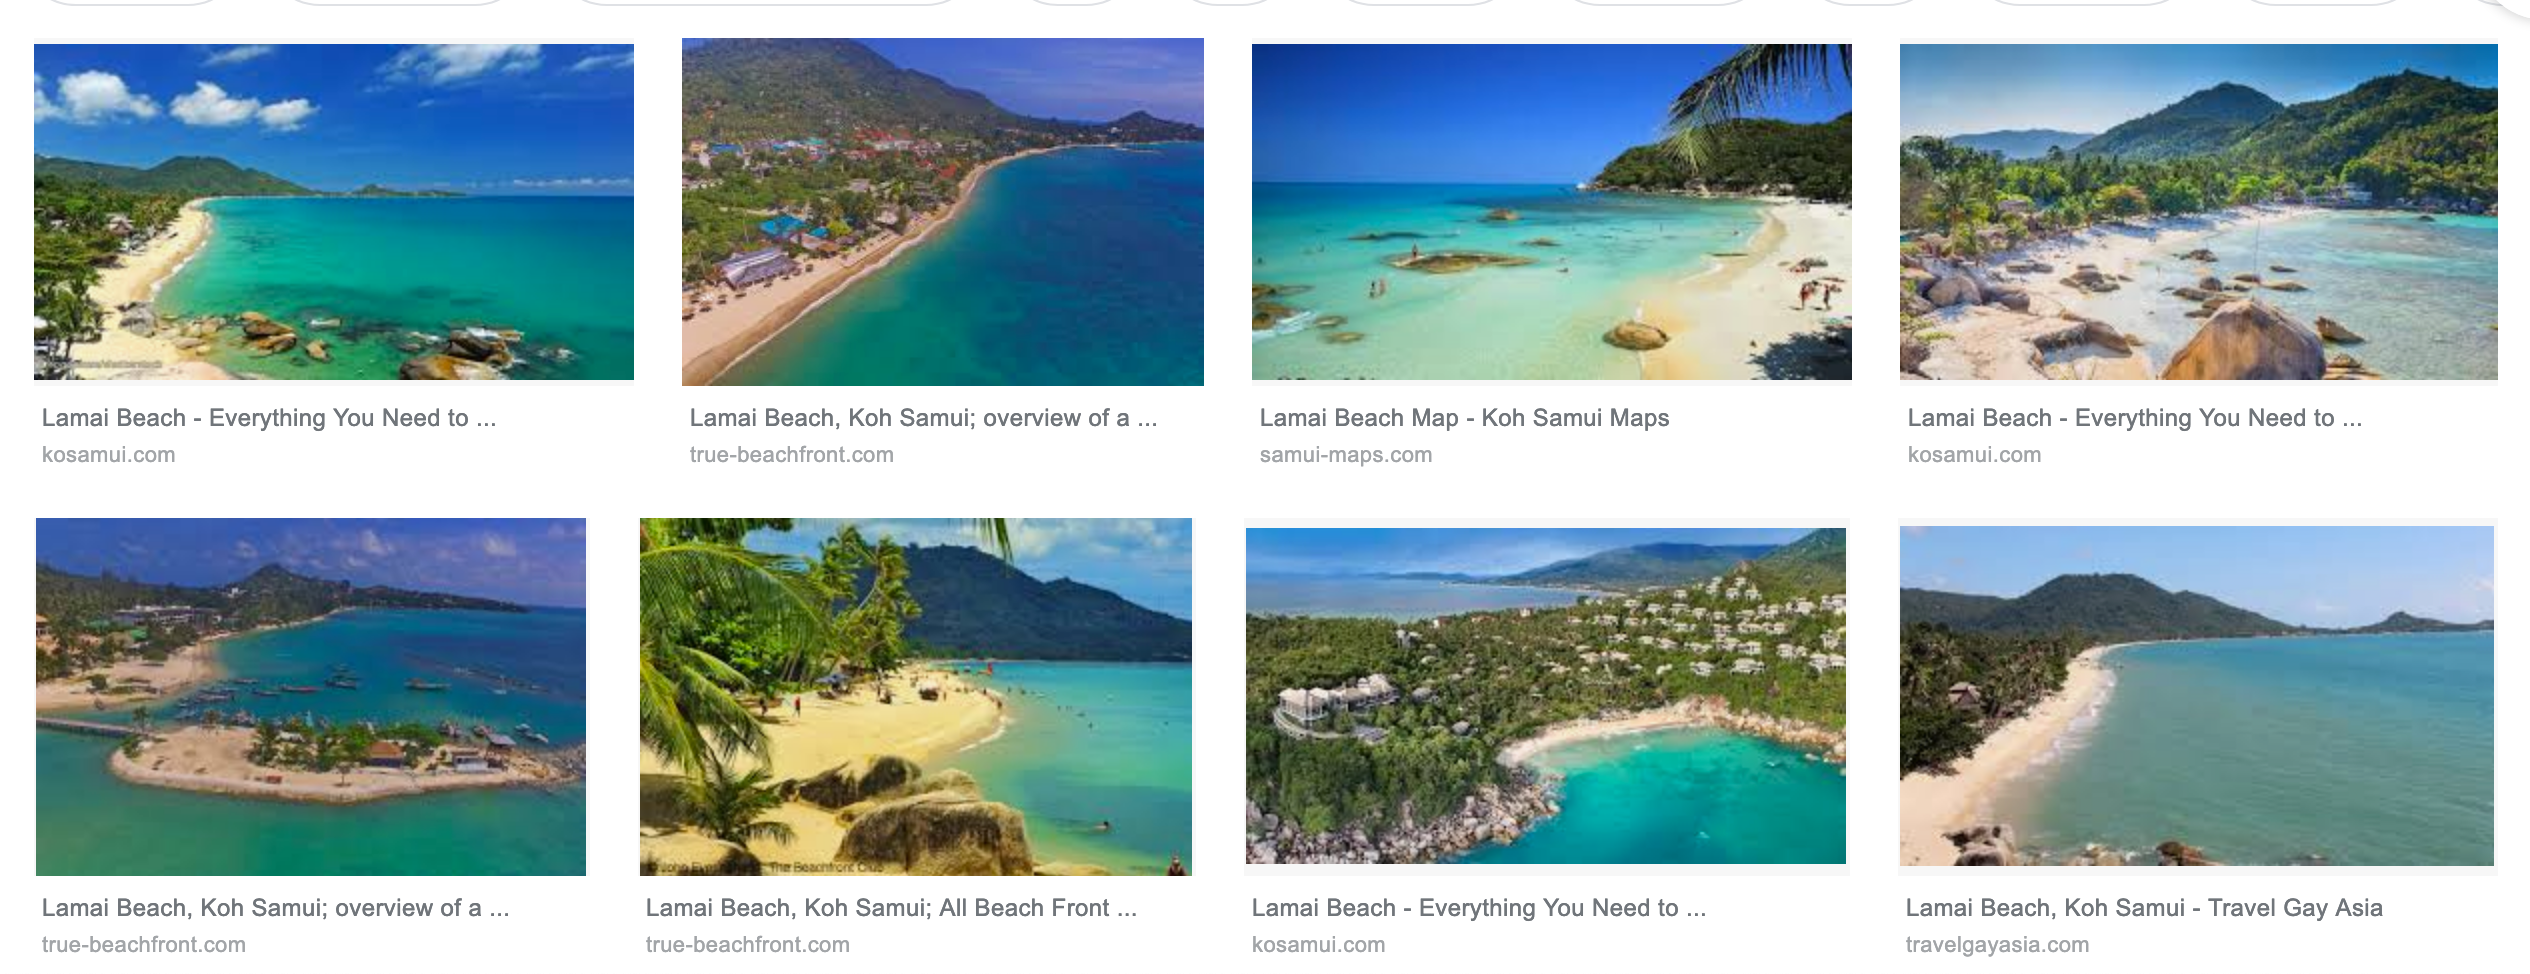This screenshot has width=2530, height=974.
Task: Open the photo of boulders scattered on white sand
Action: [x=2199, y=212]
